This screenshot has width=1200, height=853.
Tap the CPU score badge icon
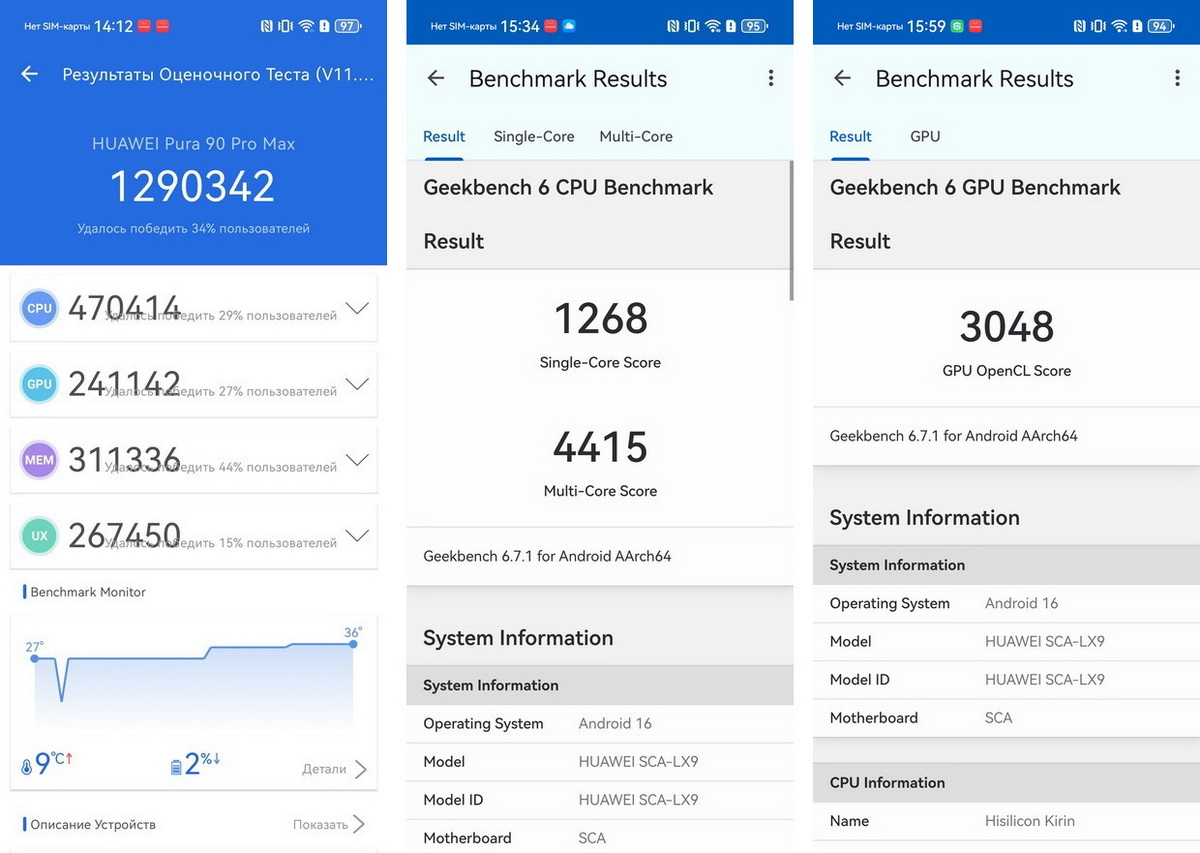[x=39, y=309]
